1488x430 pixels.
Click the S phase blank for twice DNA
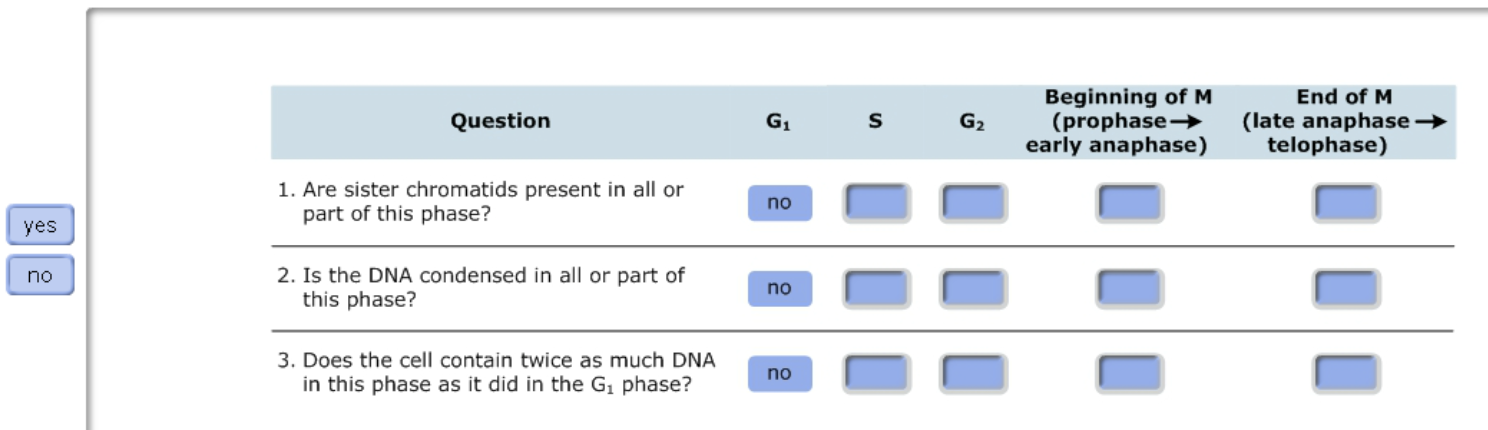coord(876,373)
